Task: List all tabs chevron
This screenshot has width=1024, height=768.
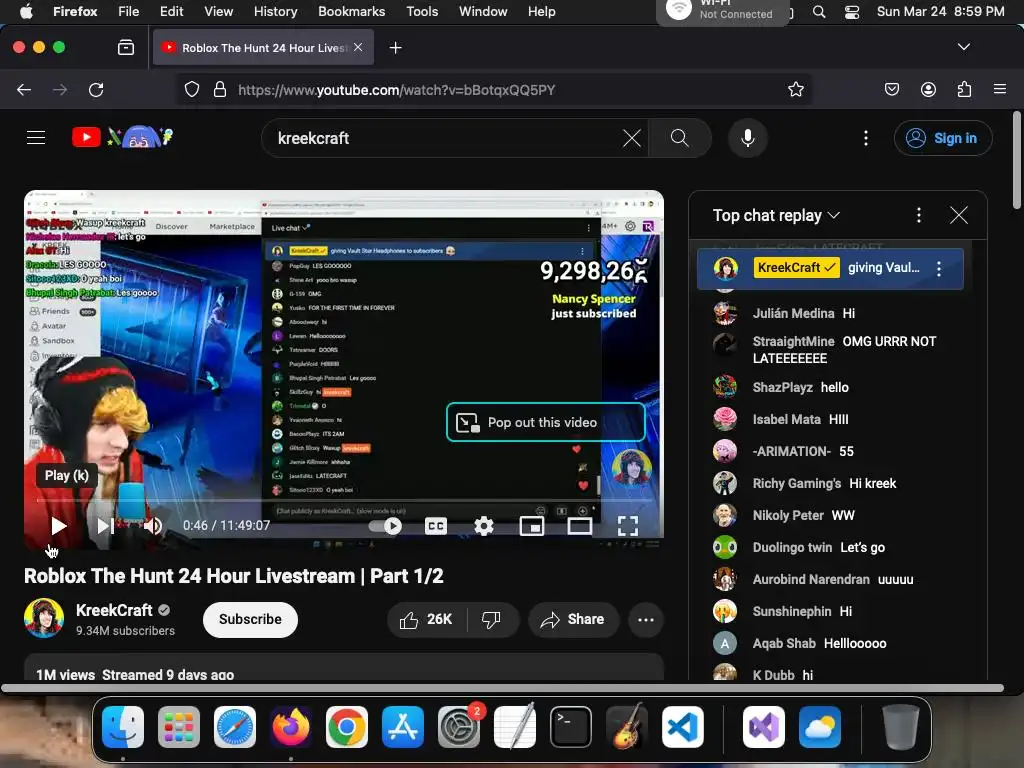Action: pos(963,47)
